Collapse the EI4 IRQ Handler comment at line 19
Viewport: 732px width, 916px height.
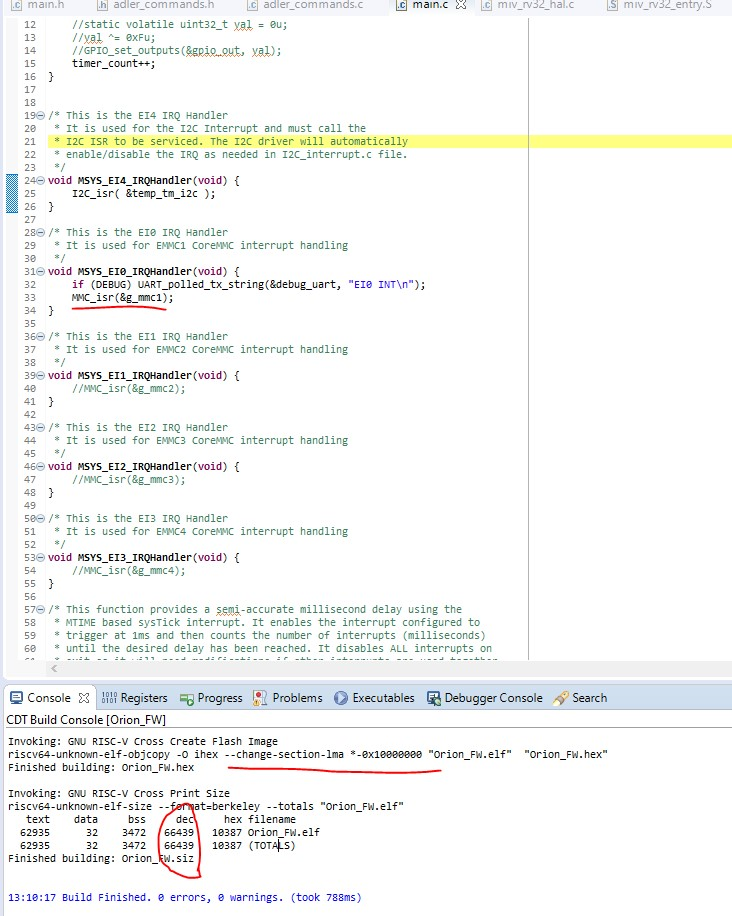[41, 116]
